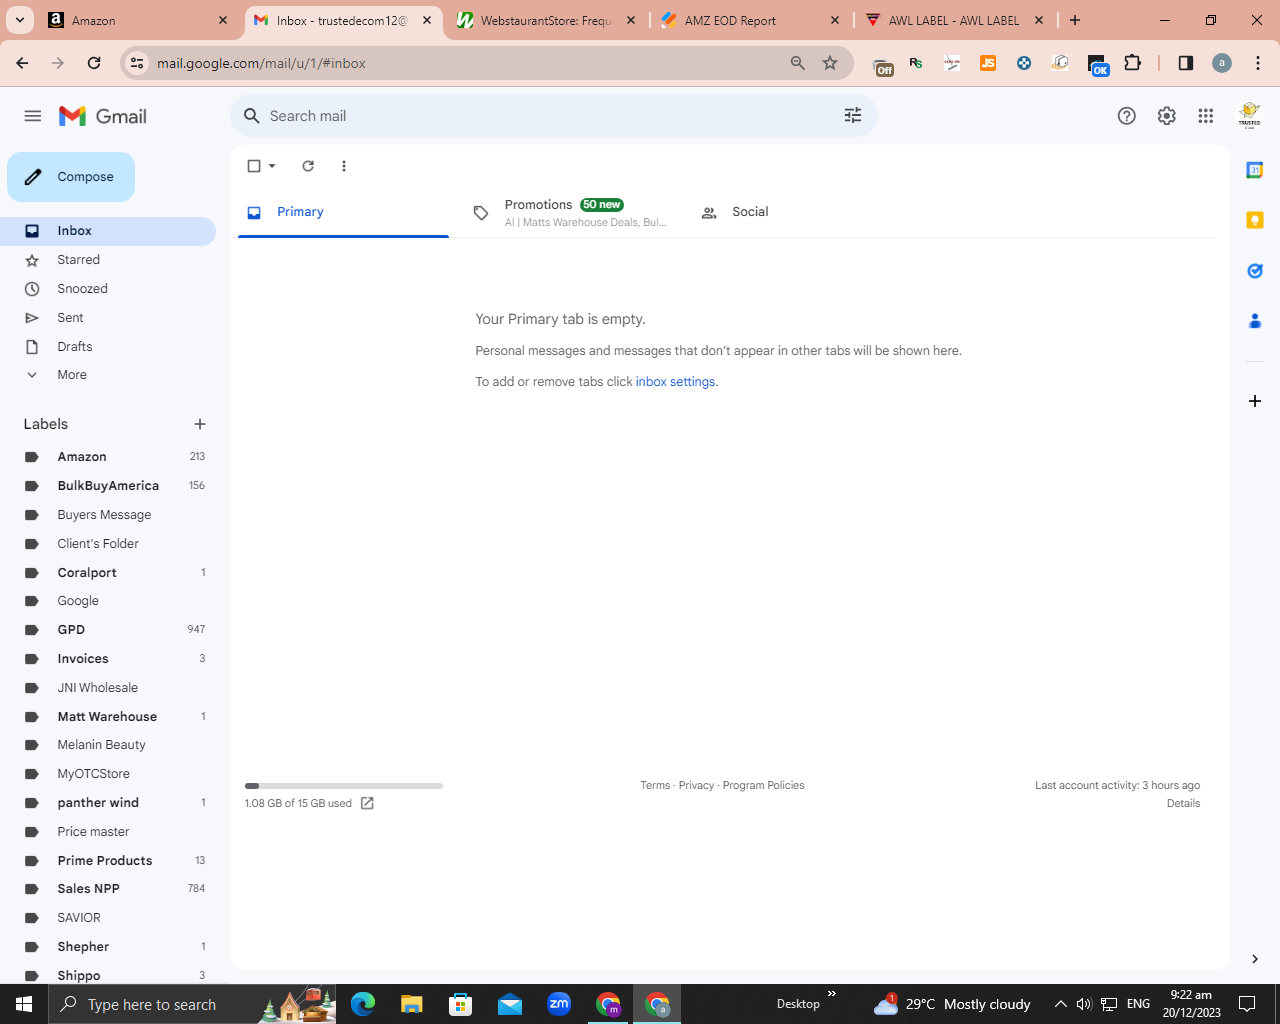This screenshot has height=1024, width=1280.
Task: Open the BulkBuyAmerica label
Action: [108, 486]
